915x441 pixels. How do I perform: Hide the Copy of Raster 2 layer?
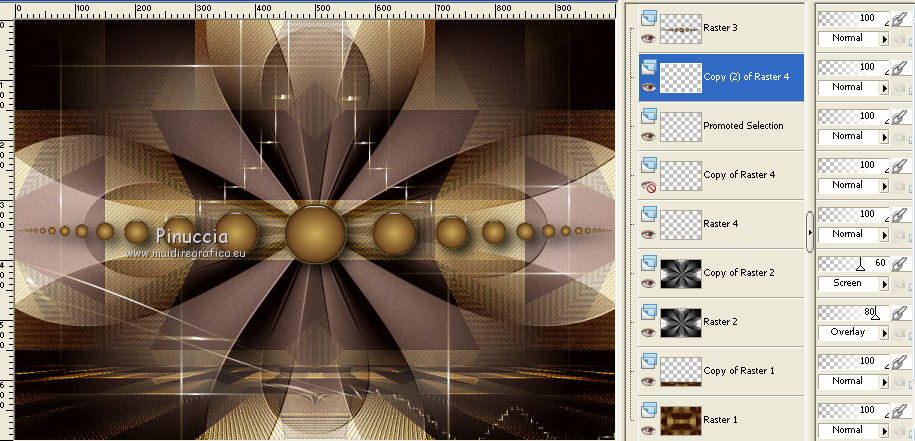click(648, 283)
